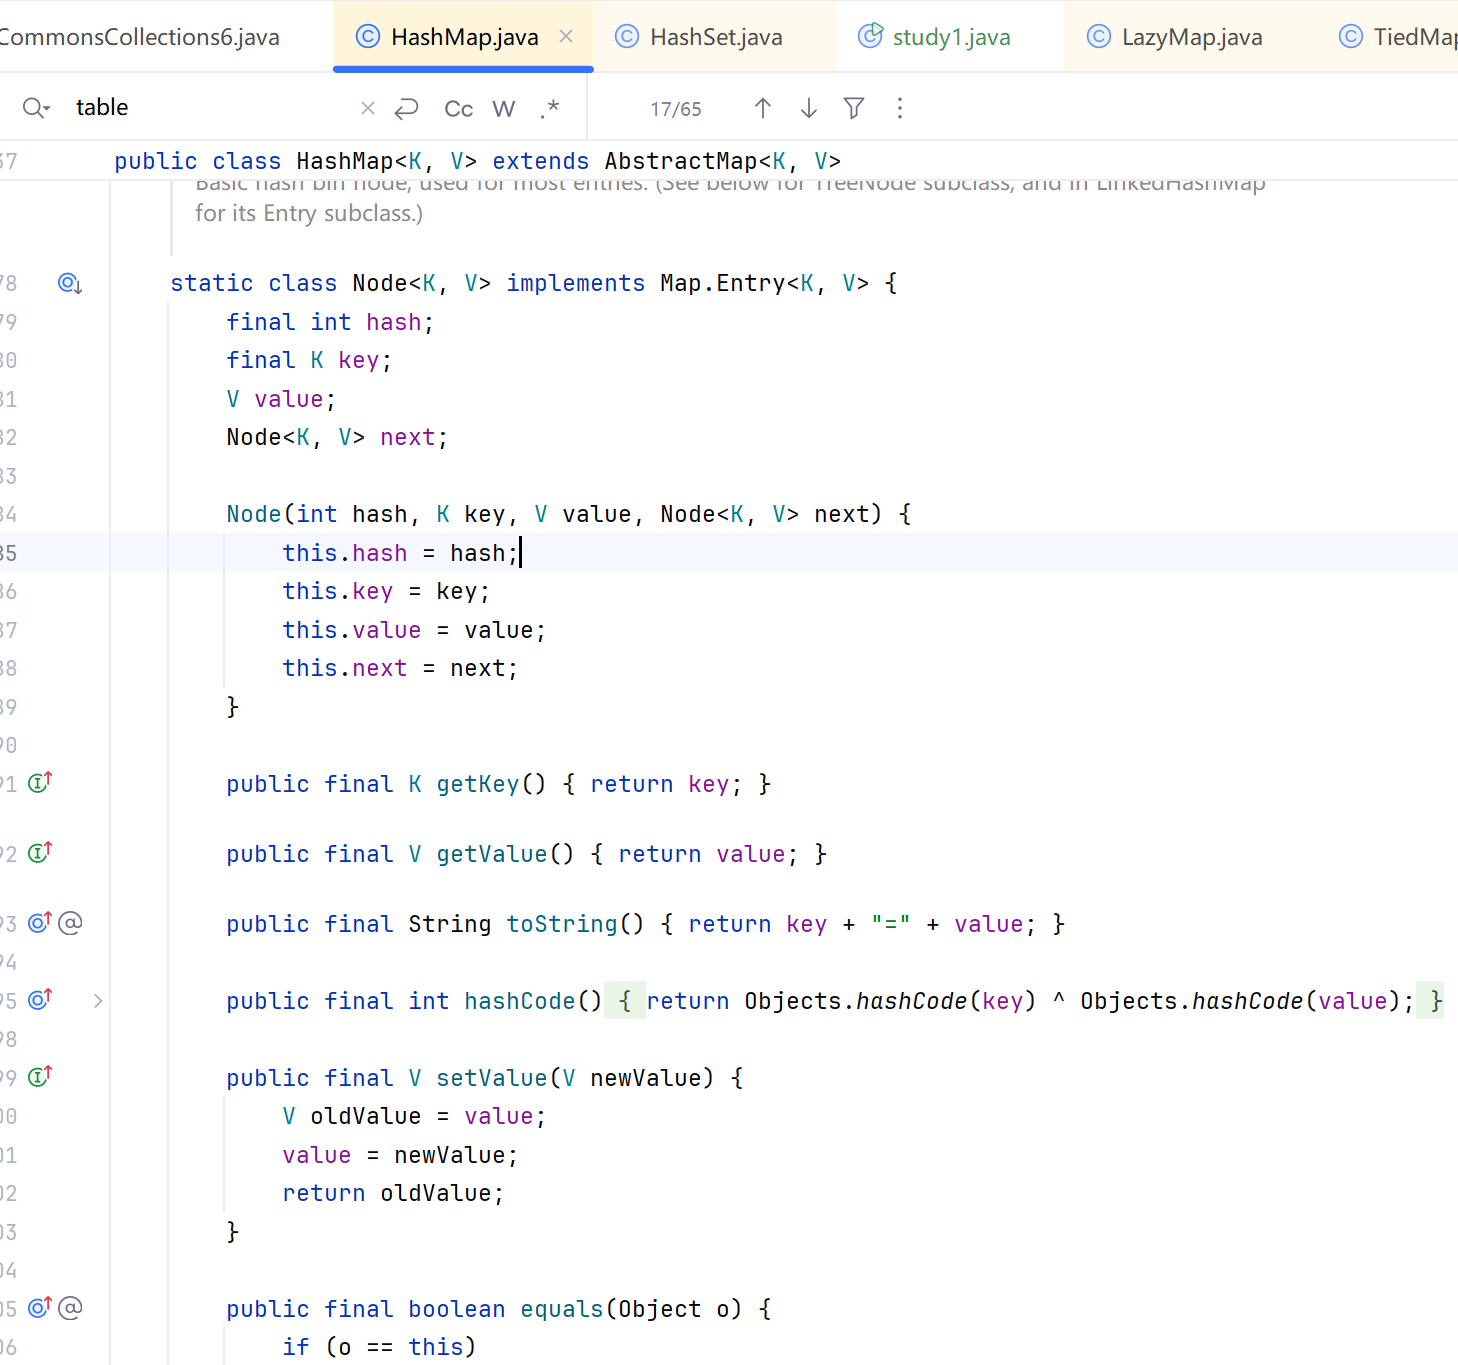Click the new line icon in search bar

tap(406, 108)
